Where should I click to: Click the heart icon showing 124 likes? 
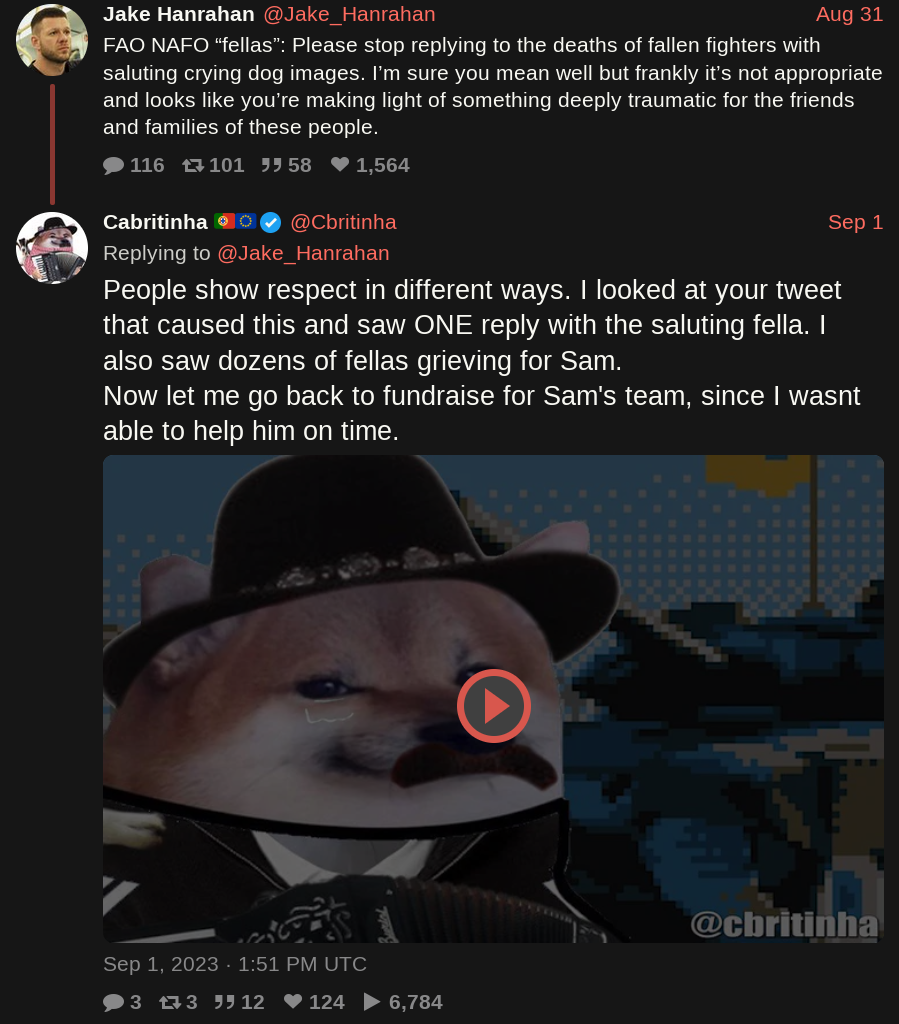click(293, 1002)
